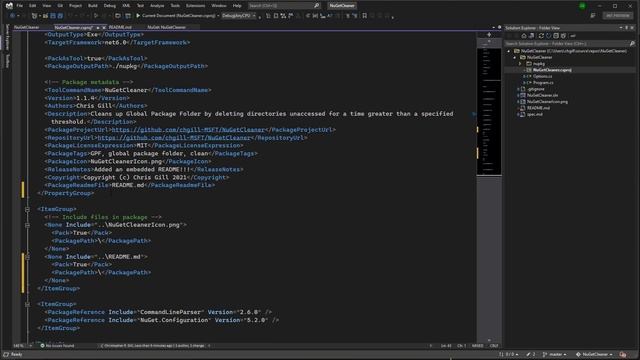Click the notifications bell in status bar

(x=623, y=354)
